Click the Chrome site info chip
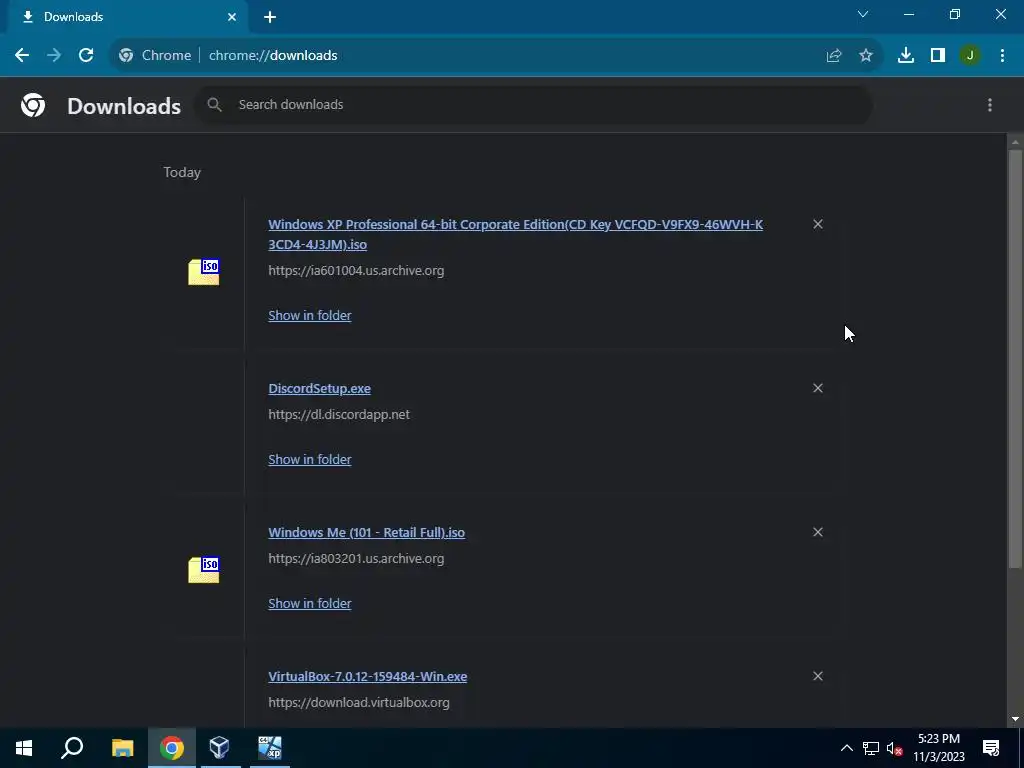1024x768 pixels. (x=155, y=56)
